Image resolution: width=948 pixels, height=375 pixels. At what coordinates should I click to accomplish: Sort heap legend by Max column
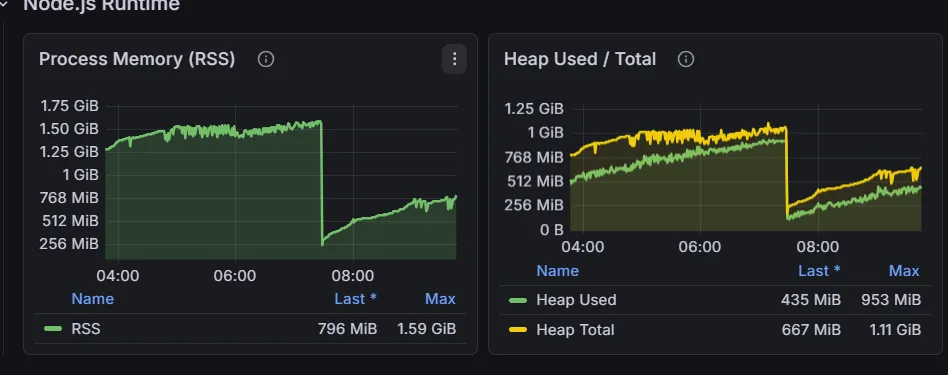(x=904, y=270)
